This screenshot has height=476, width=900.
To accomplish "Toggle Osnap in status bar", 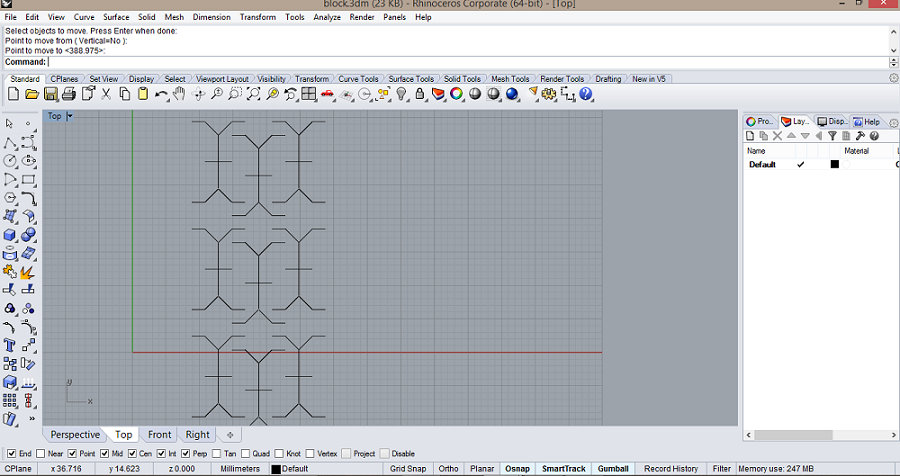I will (517, 469).
